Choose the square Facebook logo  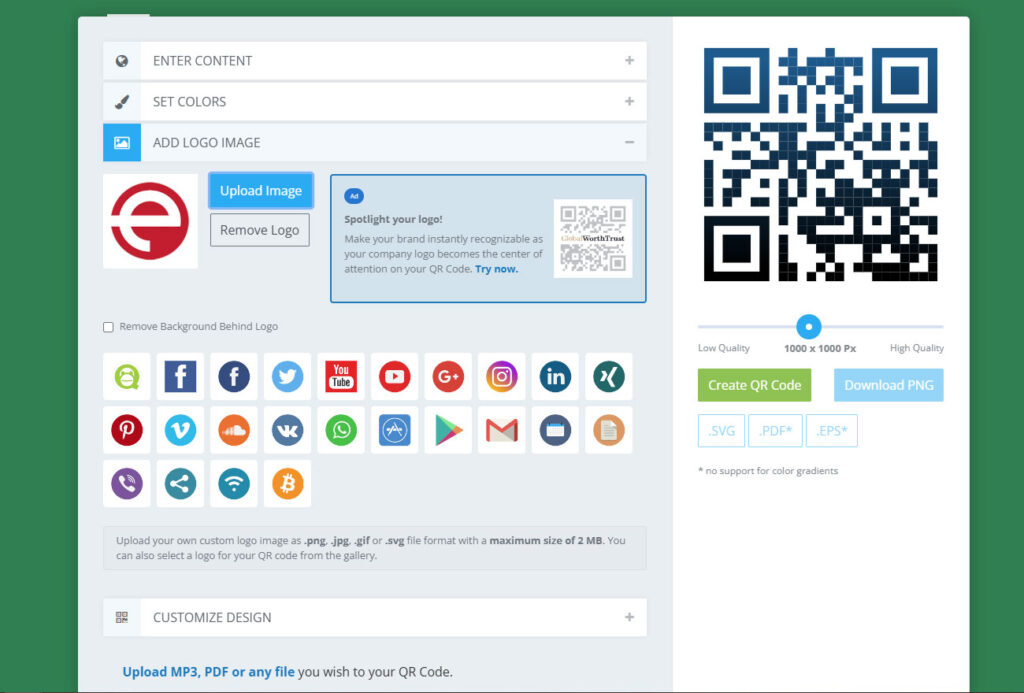click(180, 376)
